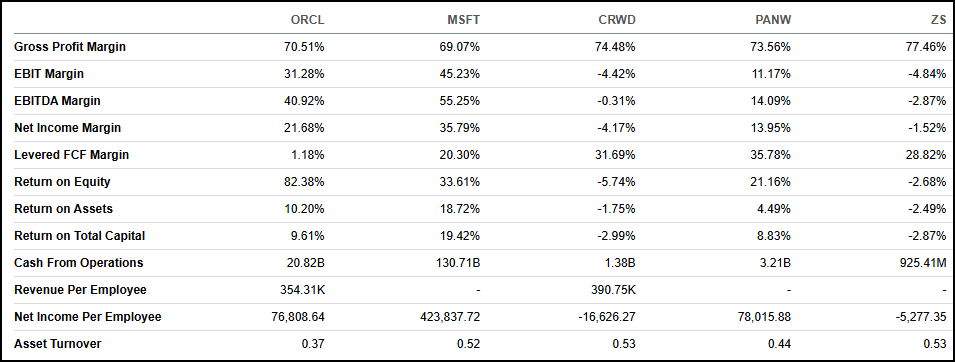Select ORCL's 82.38% return on equity cell
Image resolution: width=955 pixels, height=362 pixels.
[306, 182]
